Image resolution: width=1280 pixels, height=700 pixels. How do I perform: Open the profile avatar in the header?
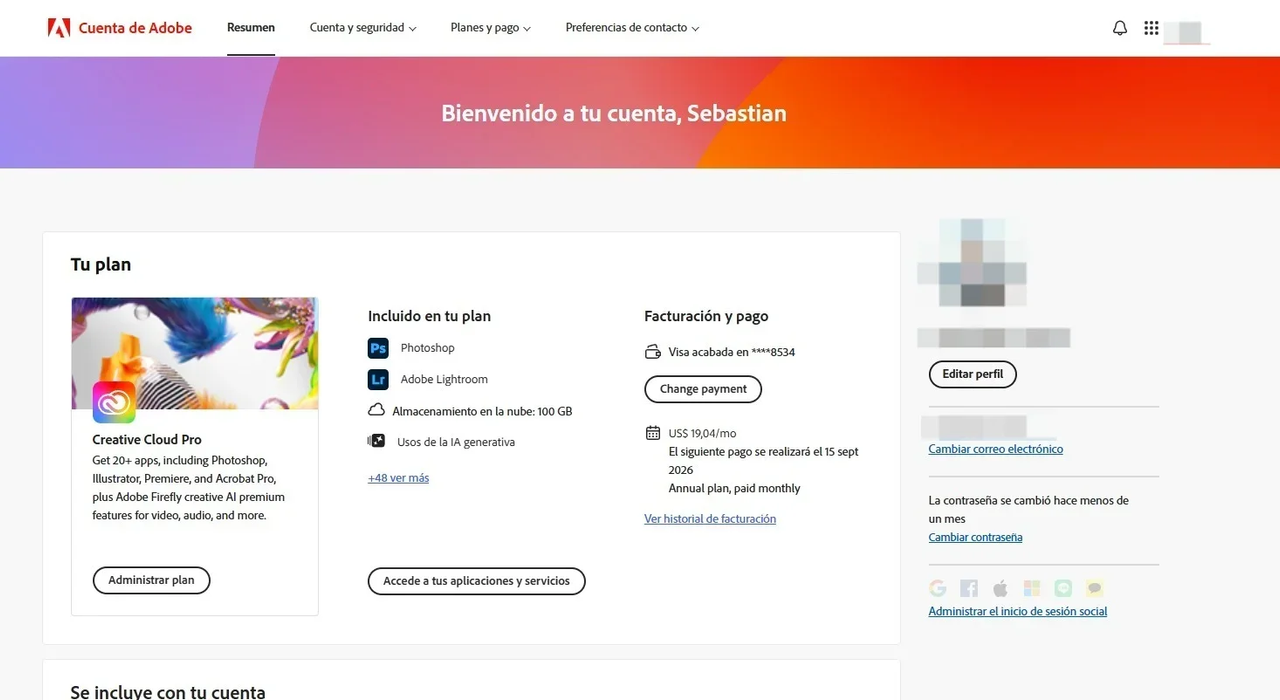click(1187, 31)
